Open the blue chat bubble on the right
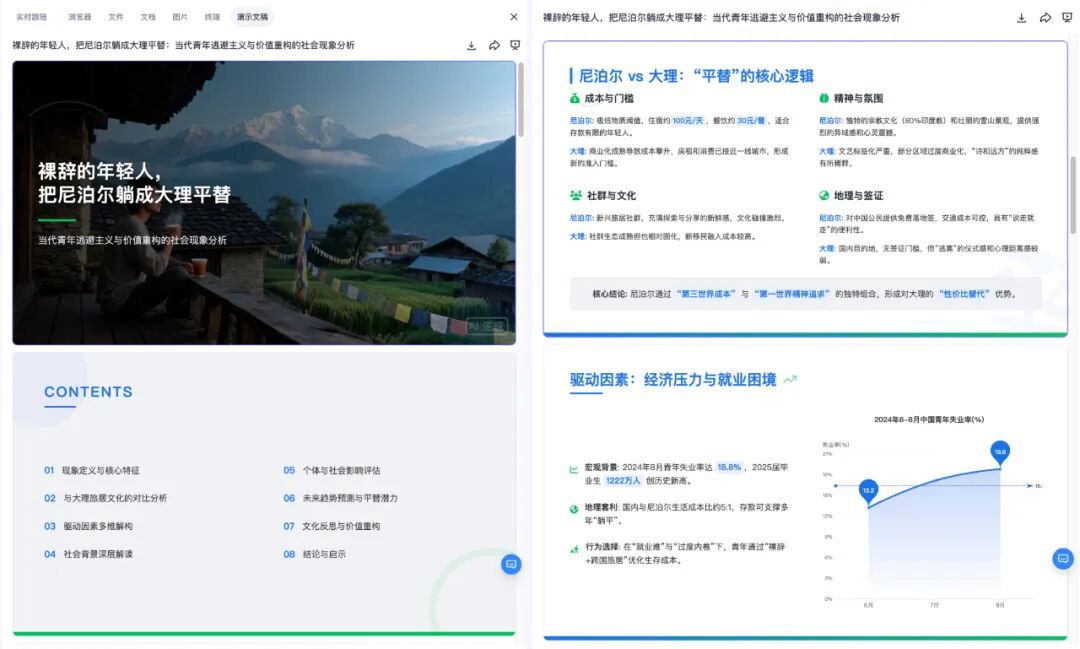This screenshot has width=1080, height=649. coord(1062,559)
